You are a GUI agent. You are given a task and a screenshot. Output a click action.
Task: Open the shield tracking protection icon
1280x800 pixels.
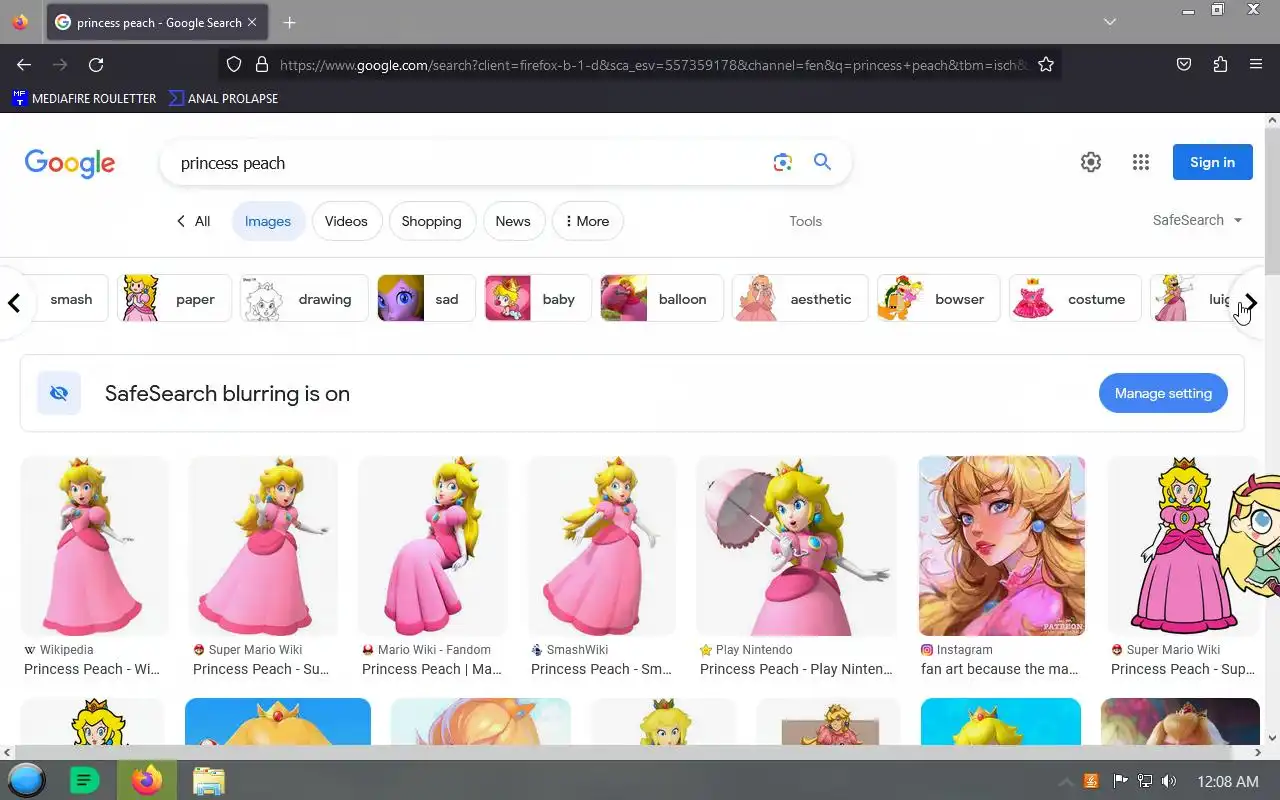pos(234,65)
